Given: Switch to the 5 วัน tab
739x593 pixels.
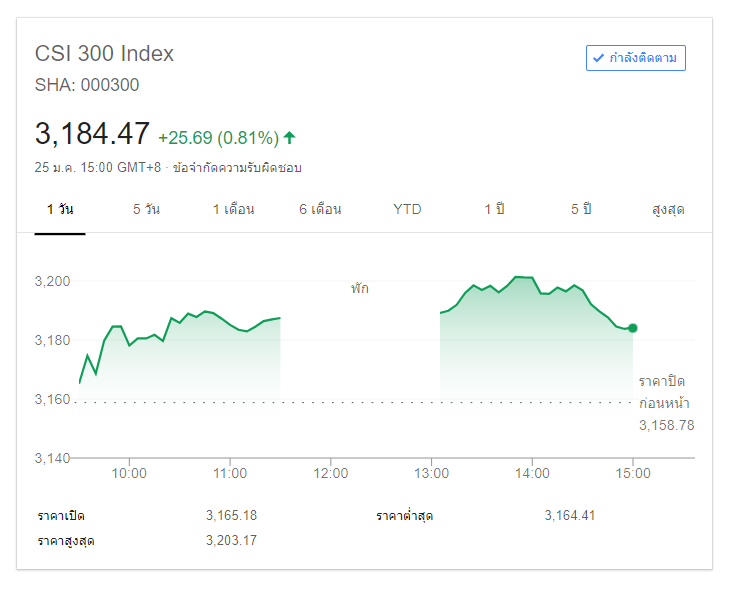Looking at the screenshot, I should click(x=146, y=209).
